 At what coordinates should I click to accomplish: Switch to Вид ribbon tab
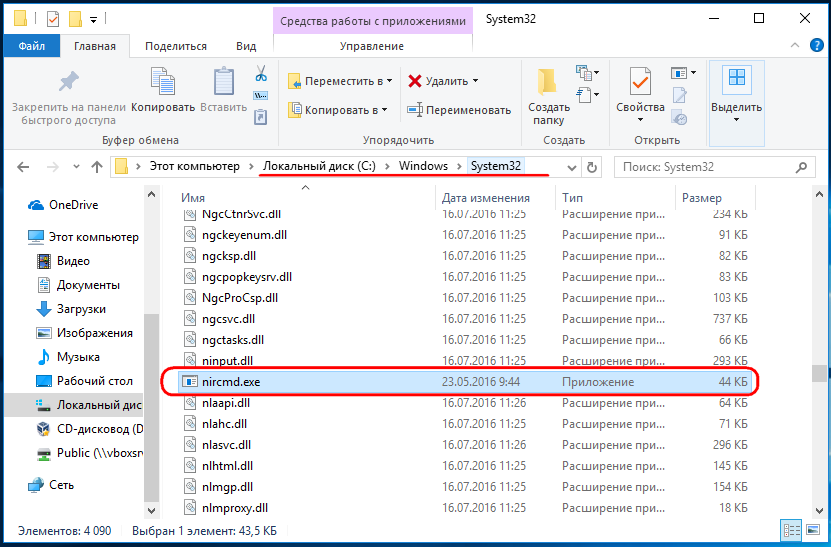tap(246, 46)
